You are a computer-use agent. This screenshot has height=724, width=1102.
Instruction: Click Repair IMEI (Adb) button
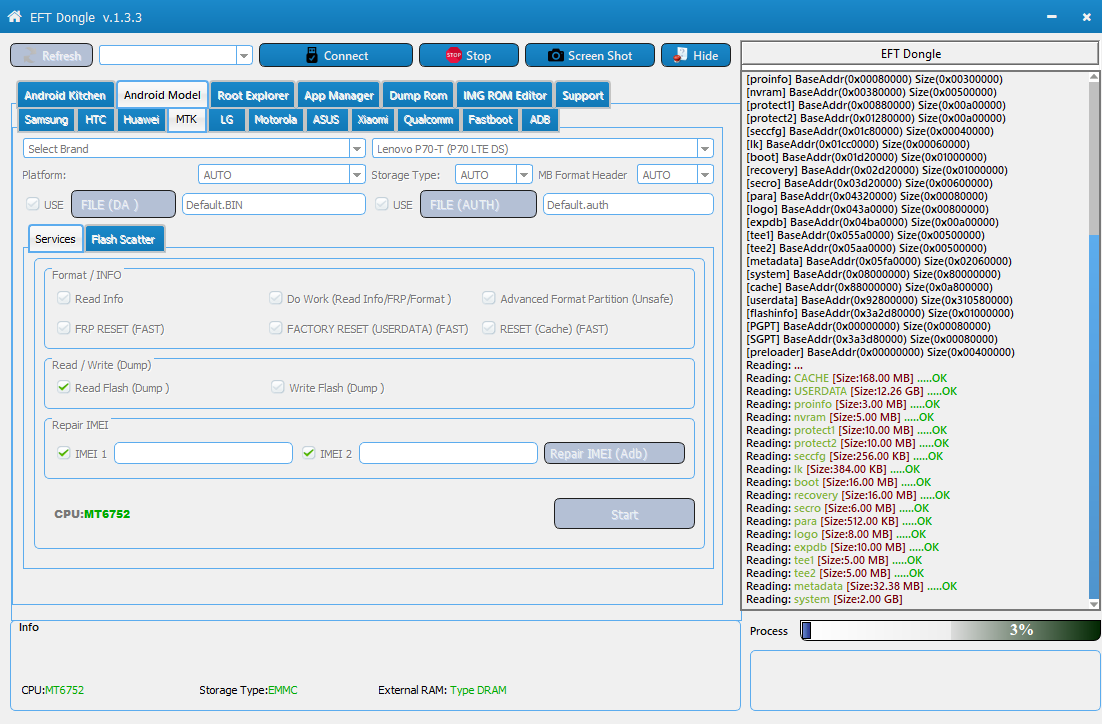click(x=614, y=453)
